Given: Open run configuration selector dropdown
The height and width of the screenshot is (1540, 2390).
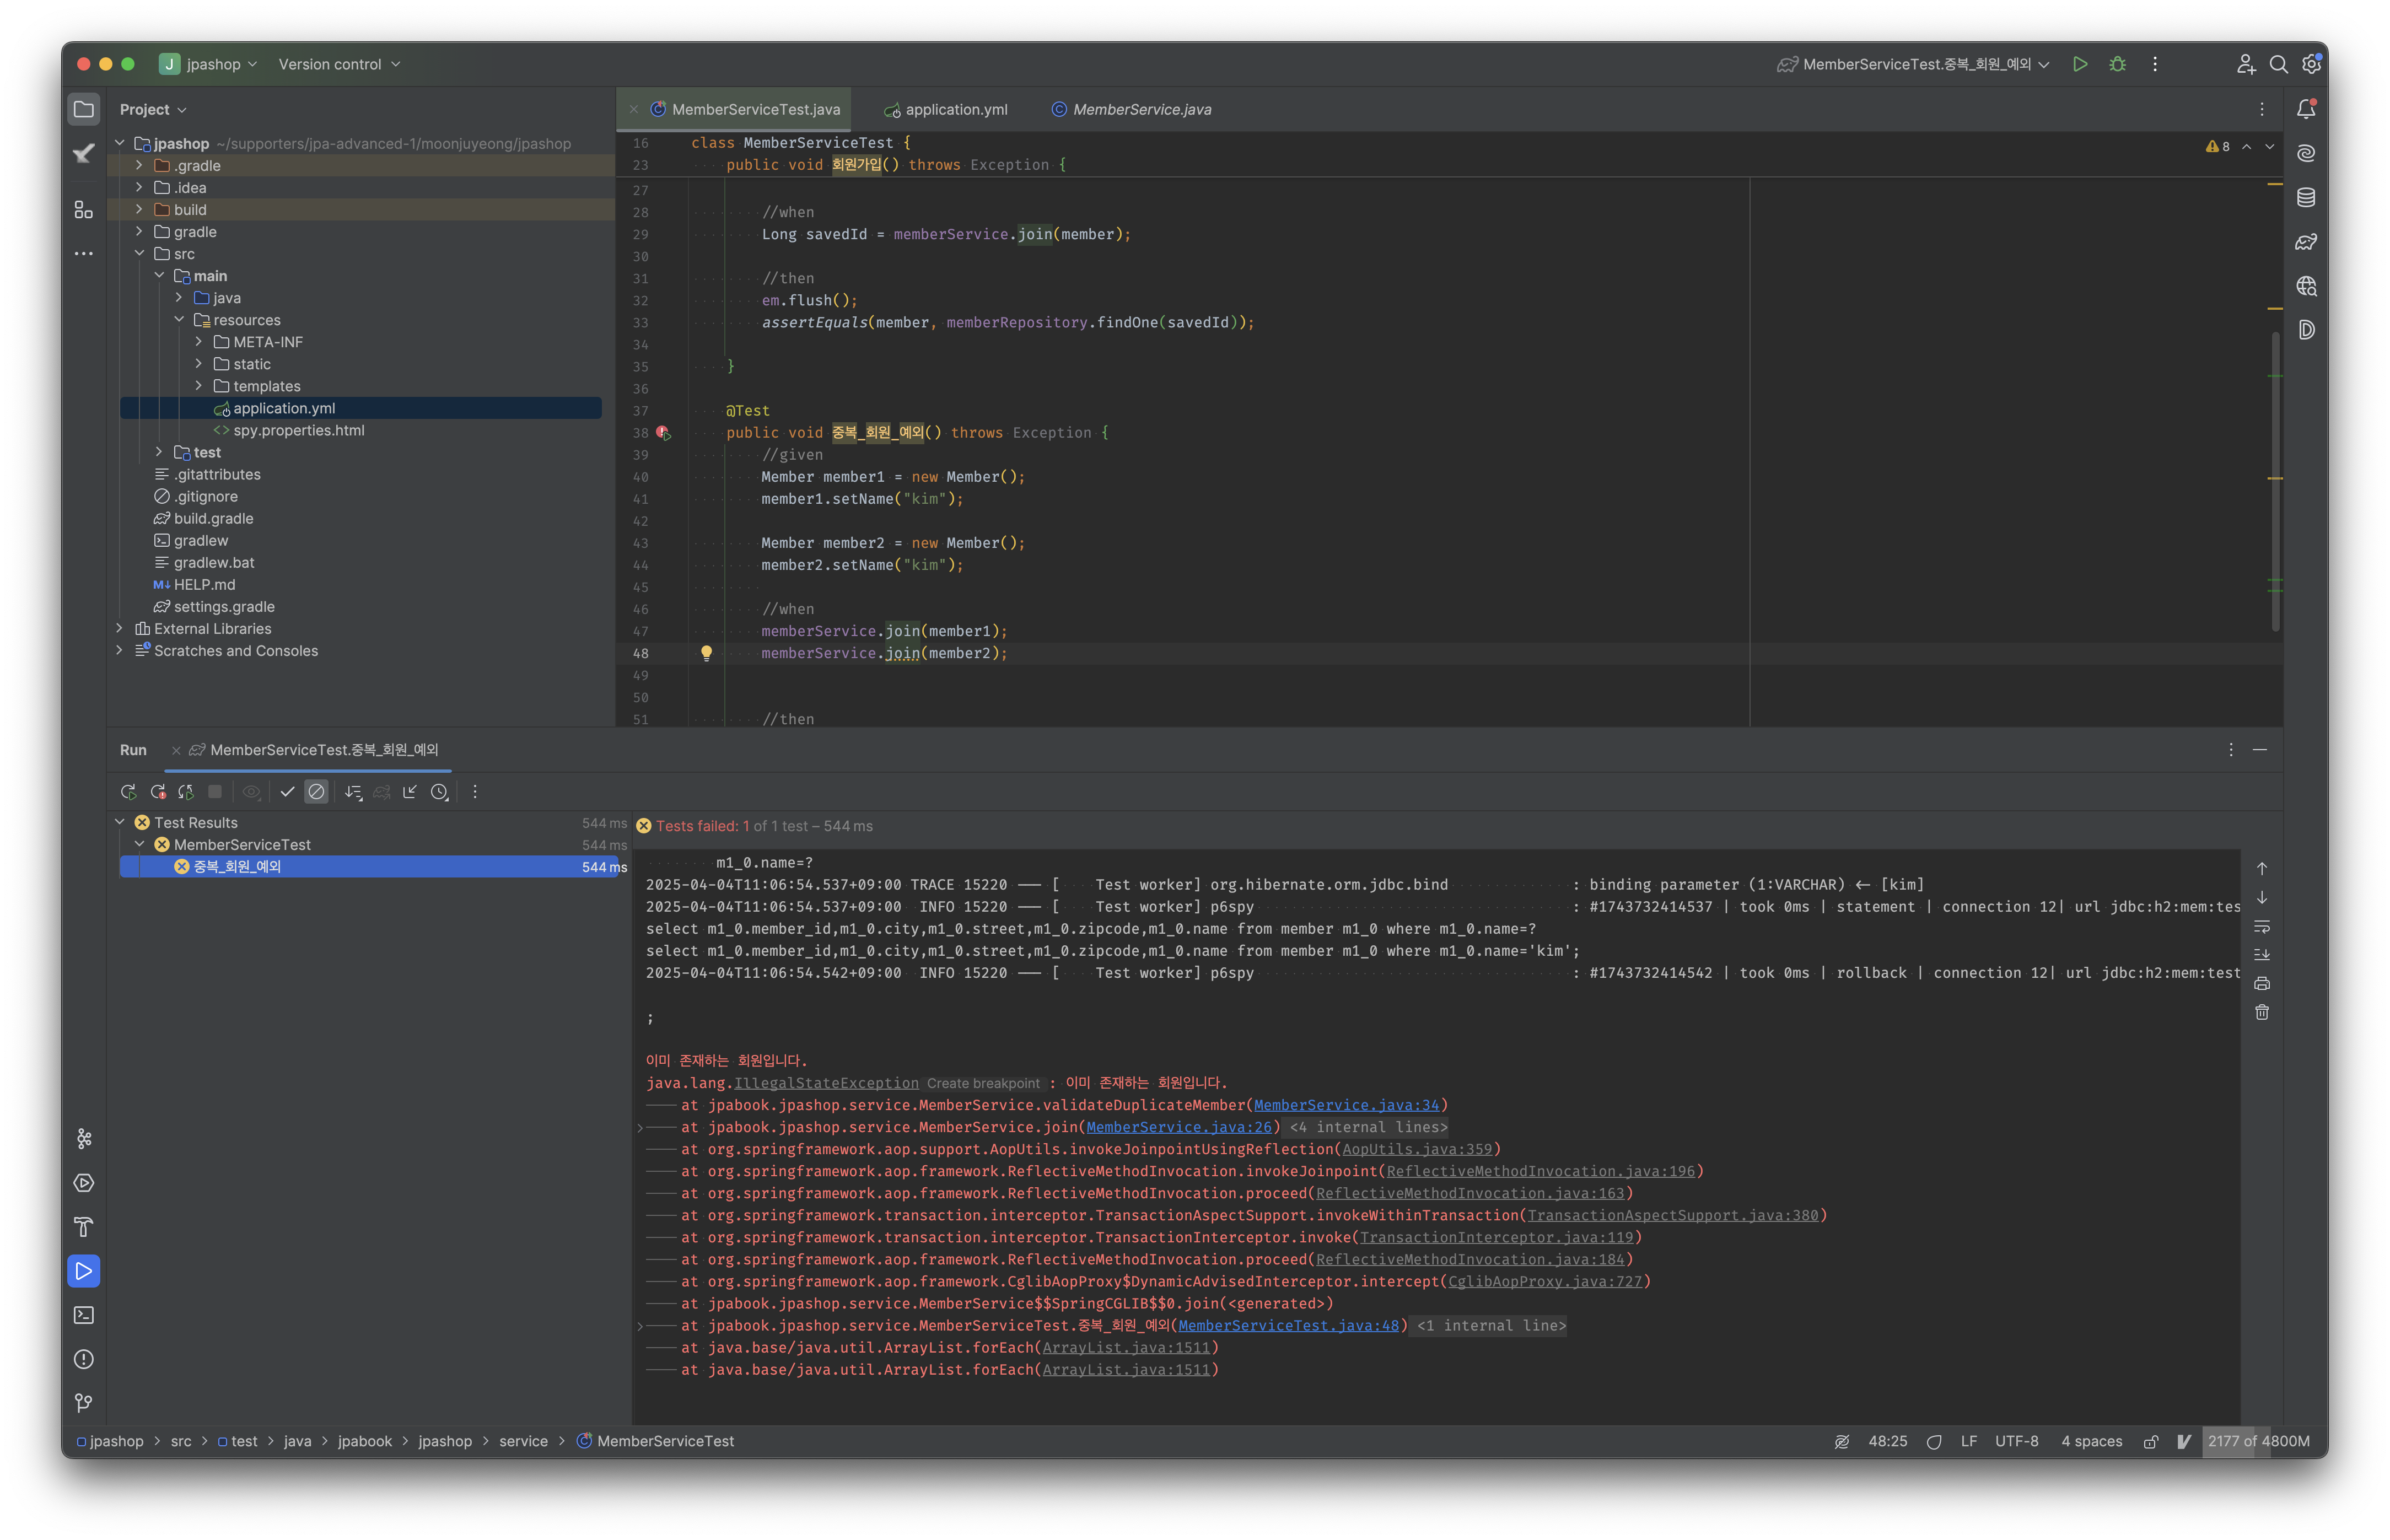Looking at the screenshot, I should (x=1913, y=64).
